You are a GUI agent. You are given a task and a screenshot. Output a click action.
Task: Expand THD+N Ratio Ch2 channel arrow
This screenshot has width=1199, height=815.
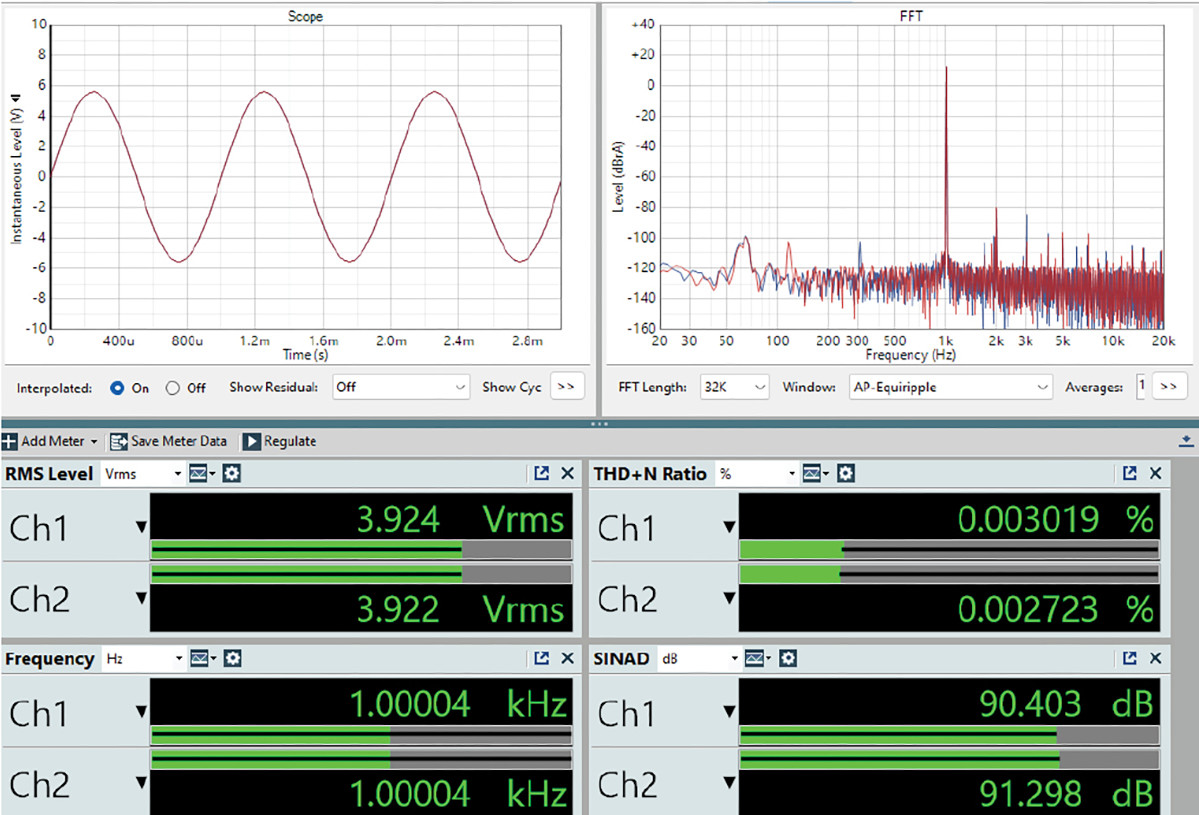729,597
